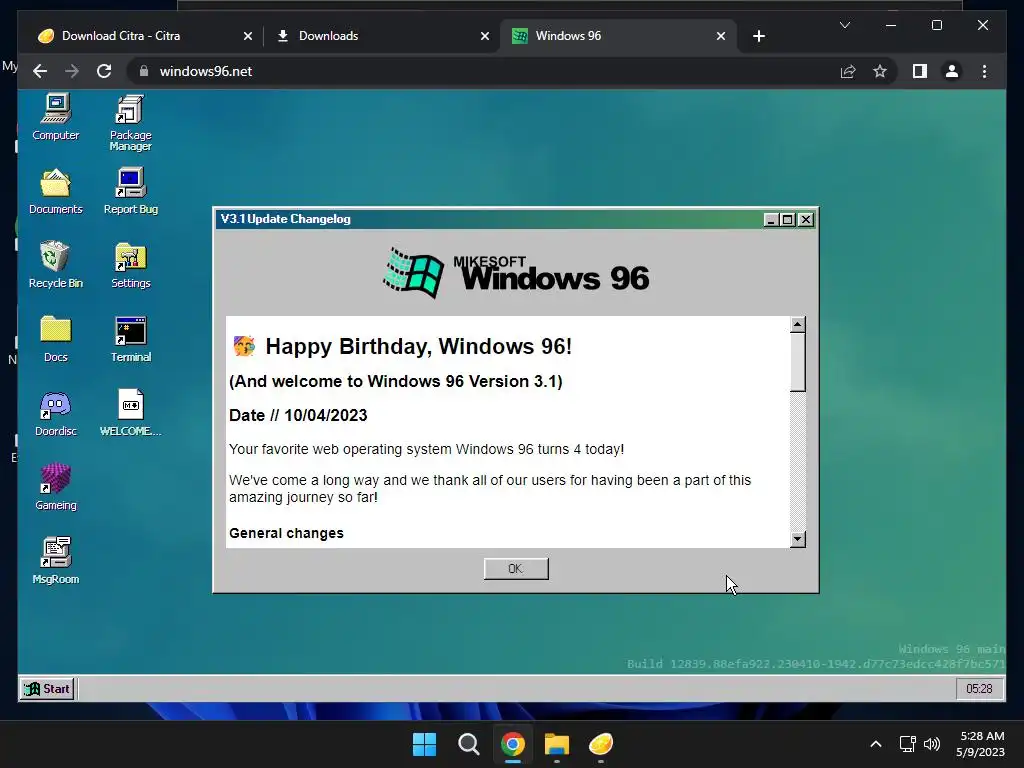Viewport: 1024px width, 768px height.
Task: Click OK in the changelog dialog
Action: click(516, 568)
